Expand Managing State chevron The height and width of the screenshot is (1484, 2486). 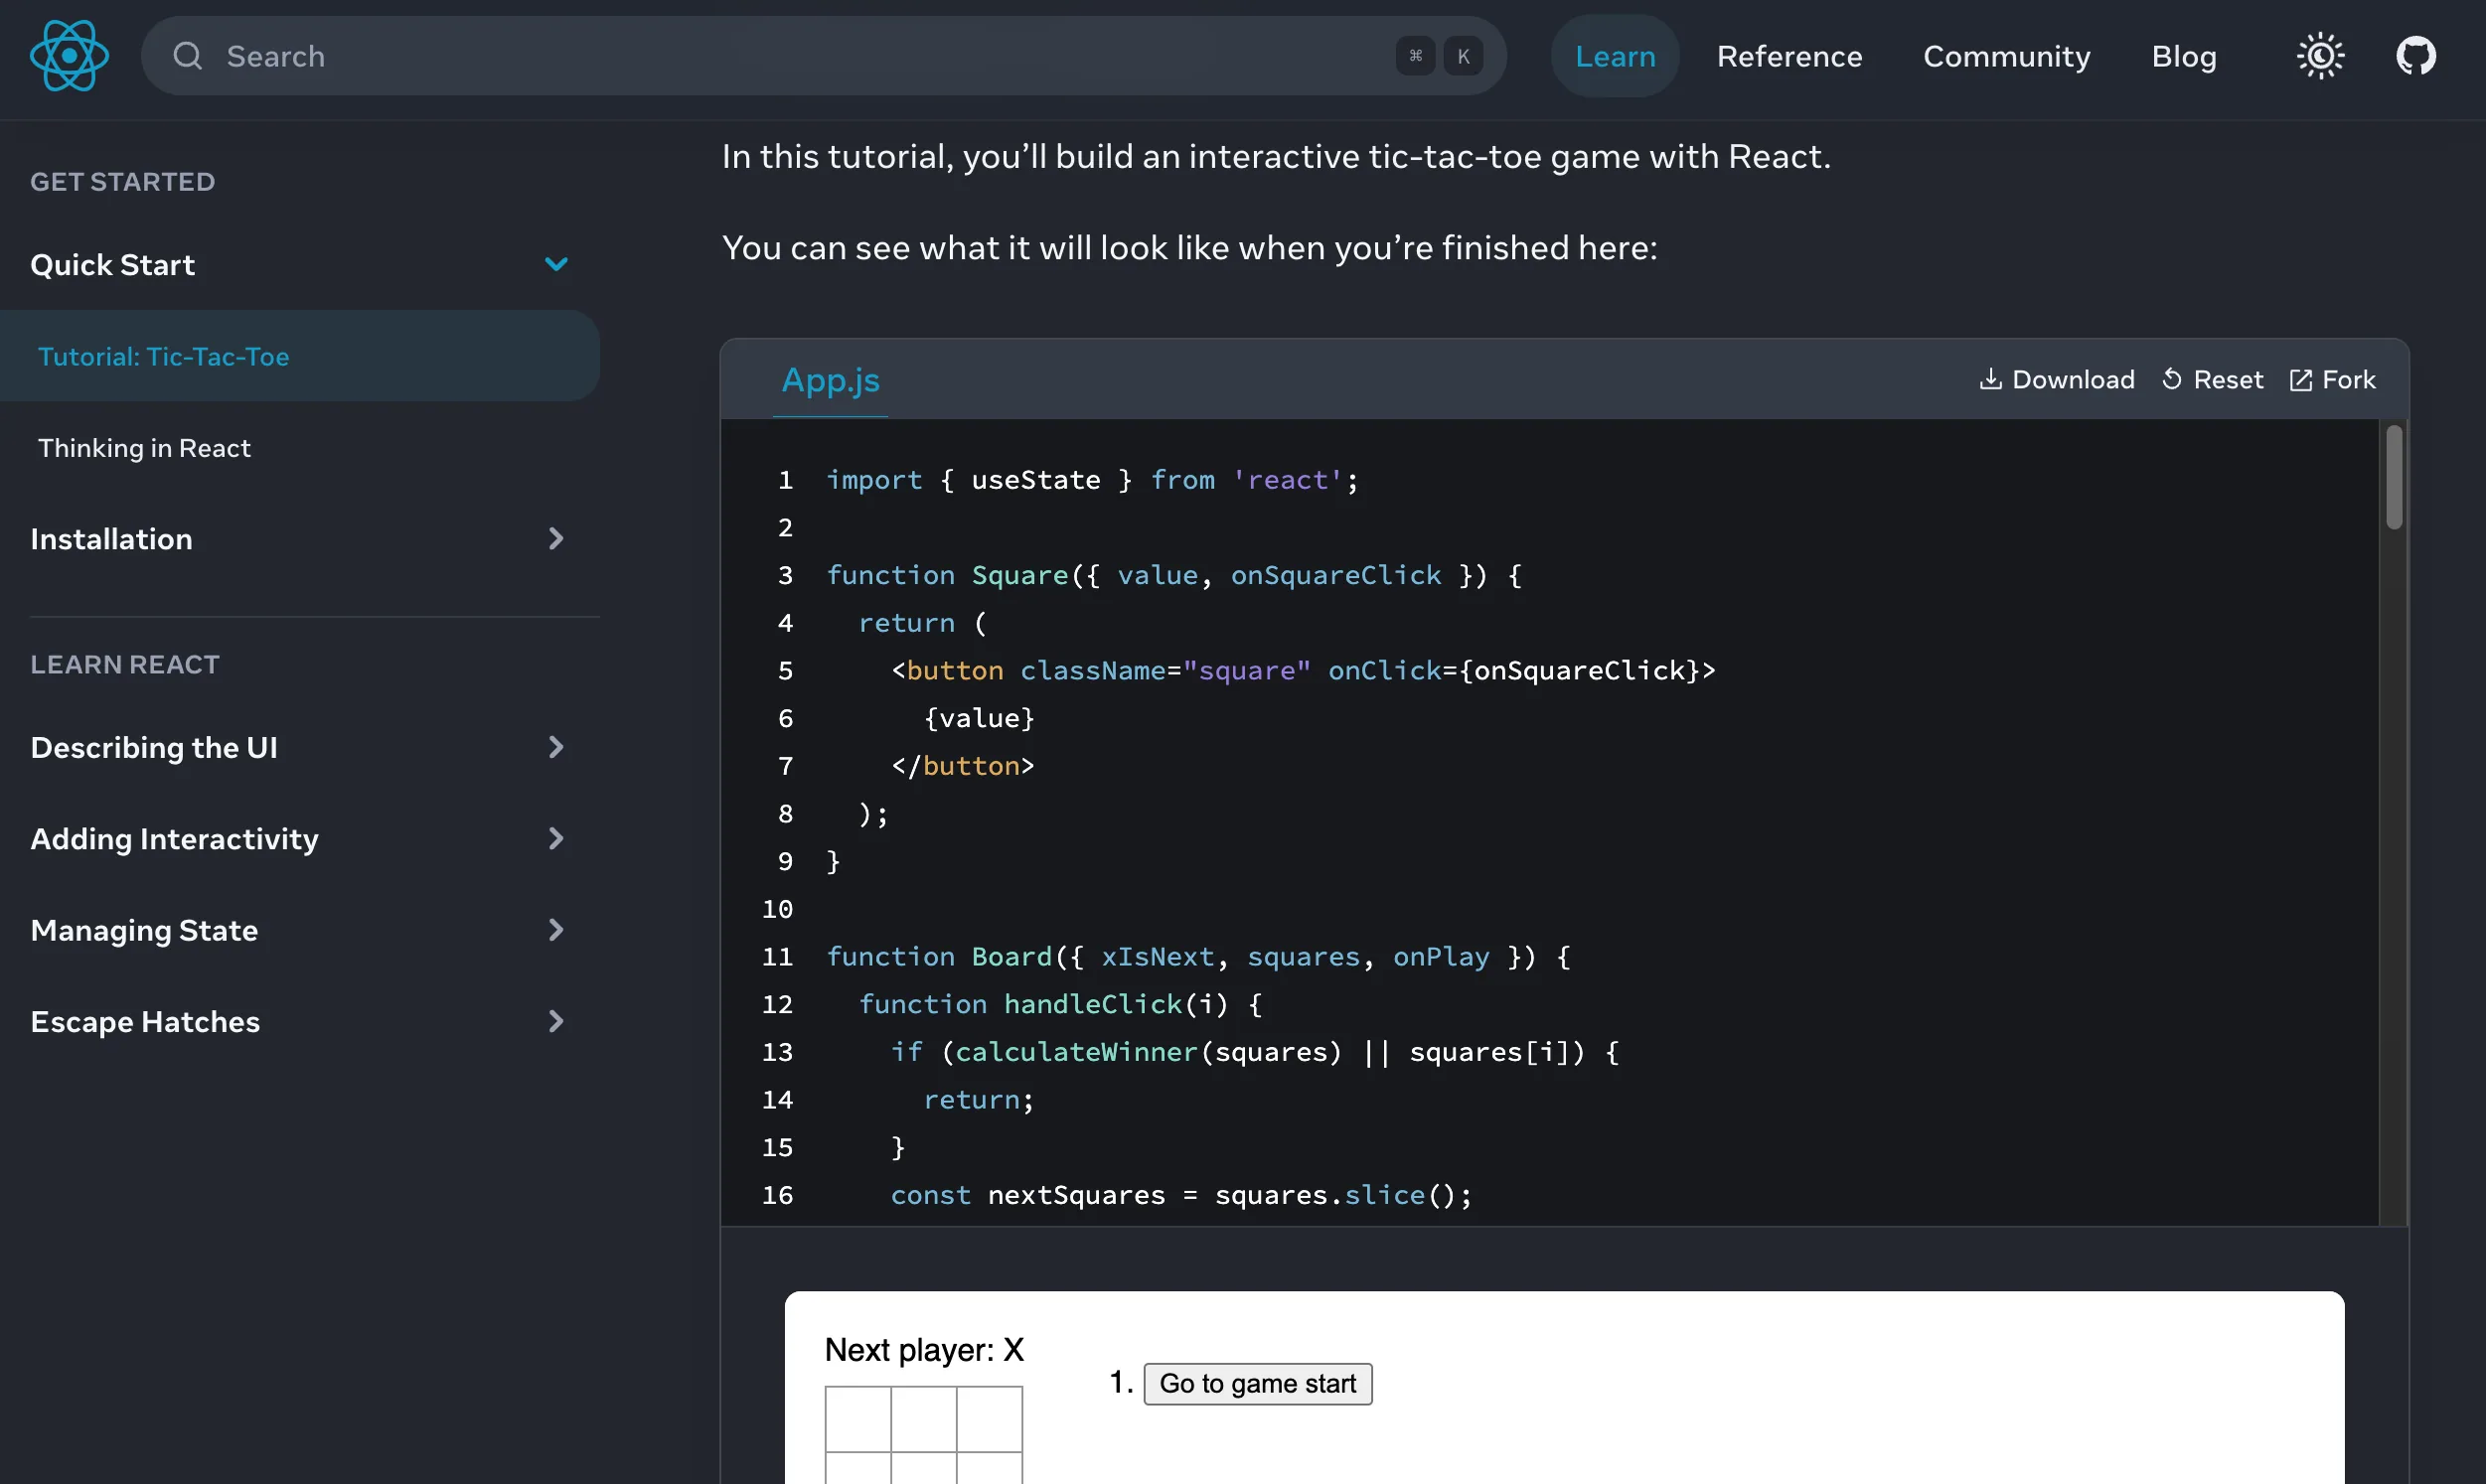click(556, 930)
